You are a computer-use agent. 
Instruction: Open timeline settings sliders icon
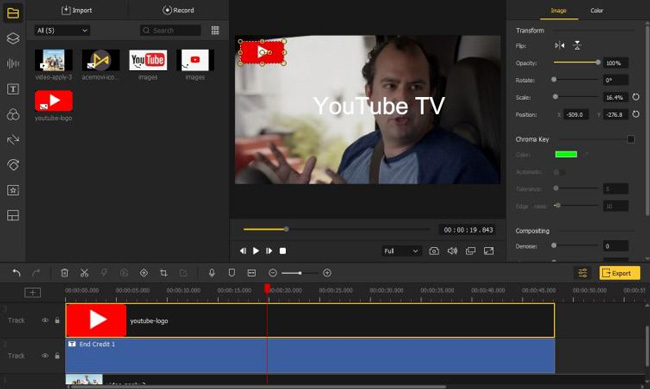click(583, 273)
